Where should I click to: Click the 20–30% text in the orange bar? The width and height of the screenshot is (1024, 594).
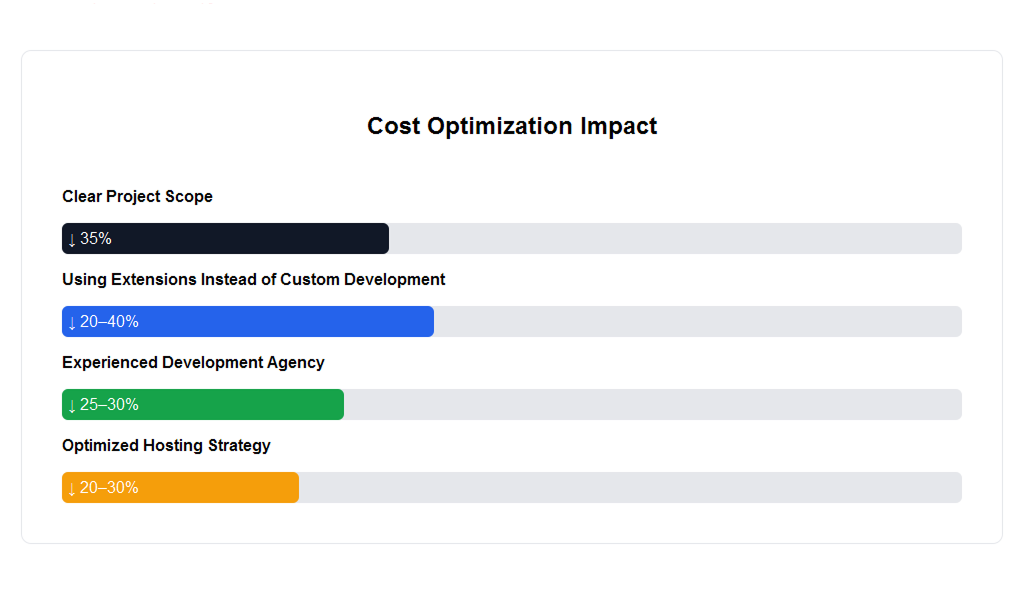[x=109, y=488]
